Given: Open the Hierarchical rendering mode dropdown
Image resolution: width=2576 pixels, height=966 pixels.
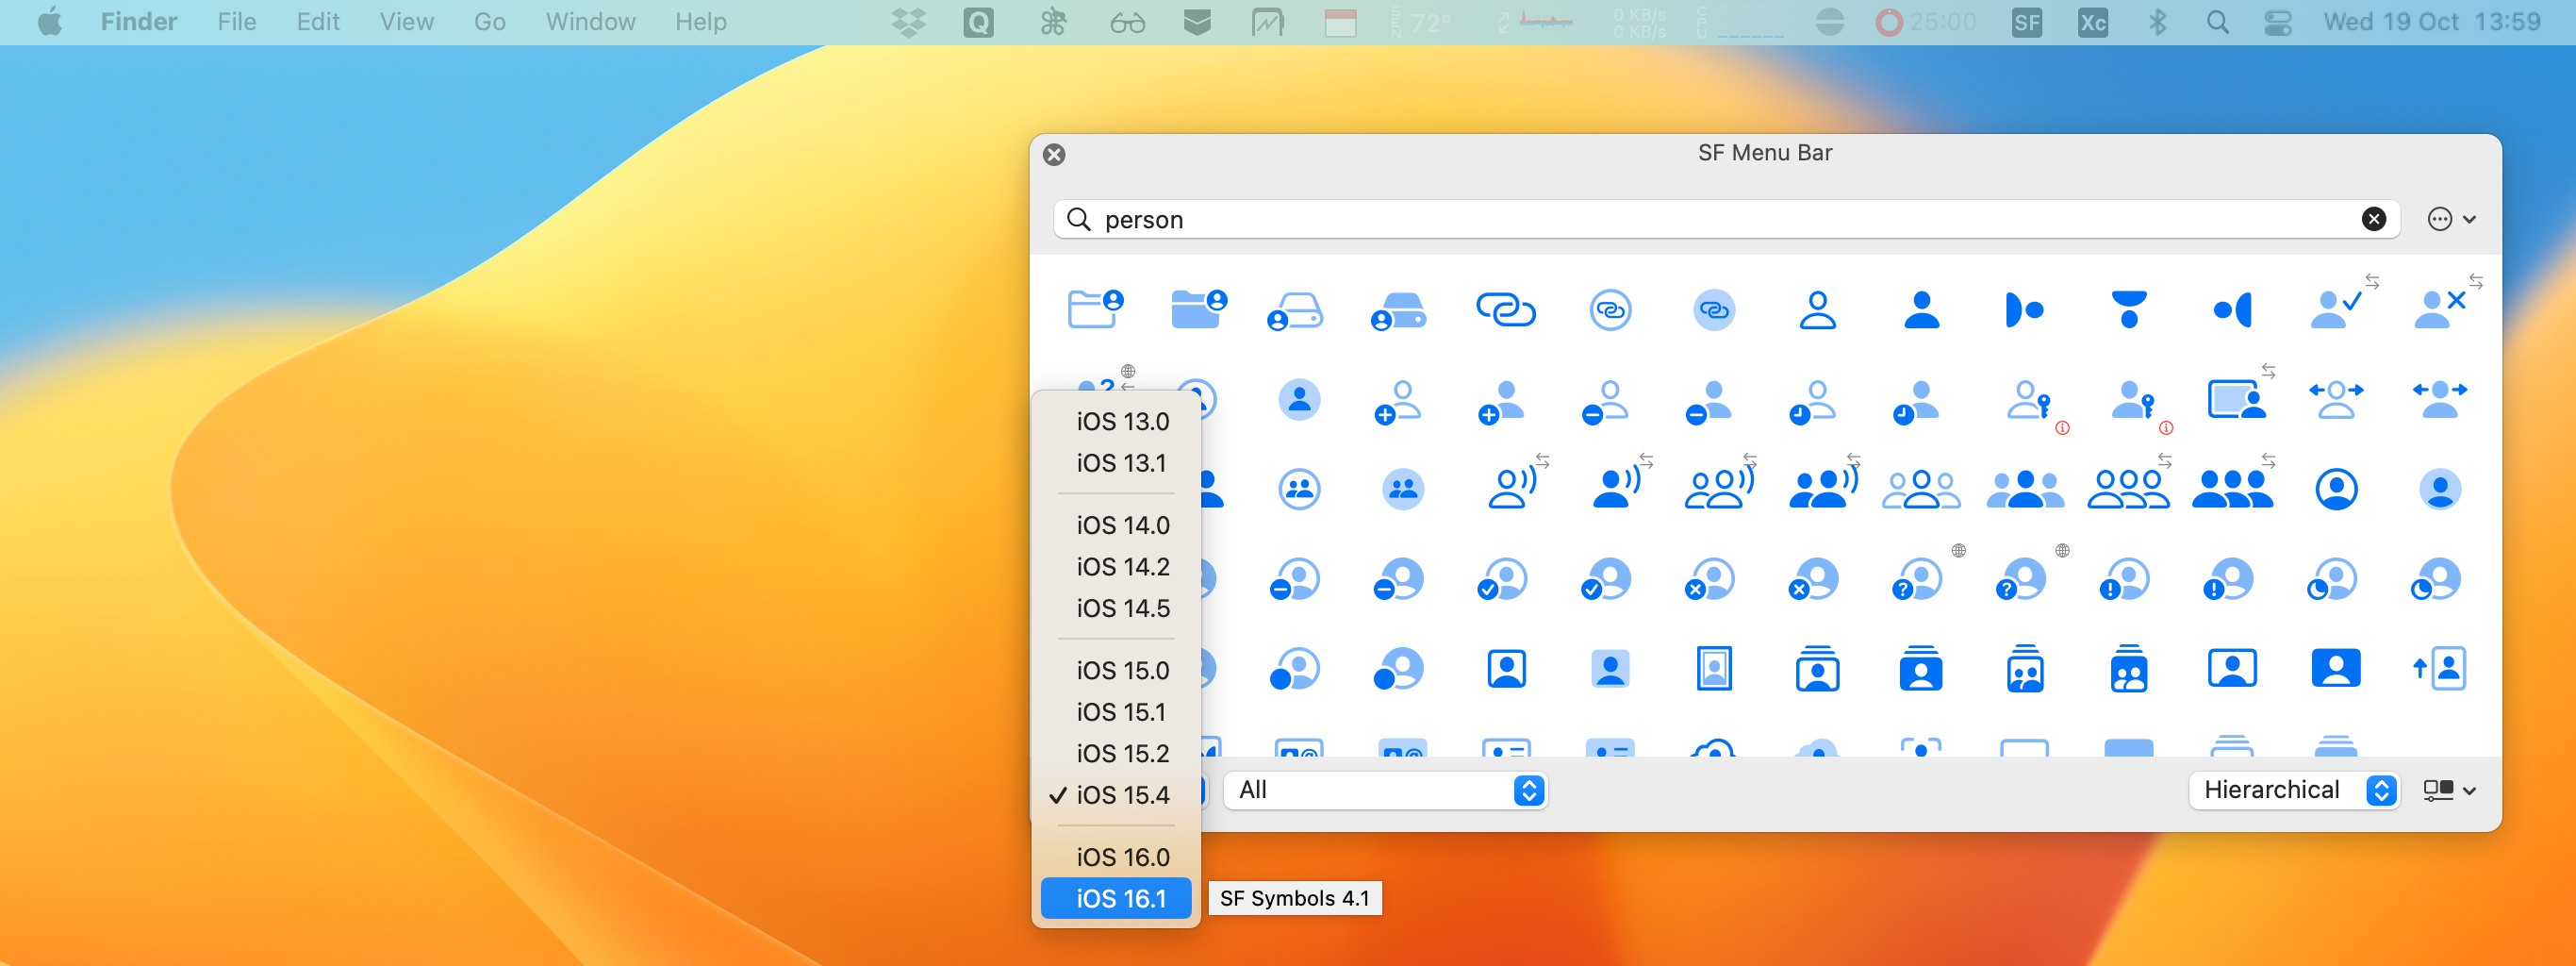Looking at the screenshot, I should [x=2292, y=790].
